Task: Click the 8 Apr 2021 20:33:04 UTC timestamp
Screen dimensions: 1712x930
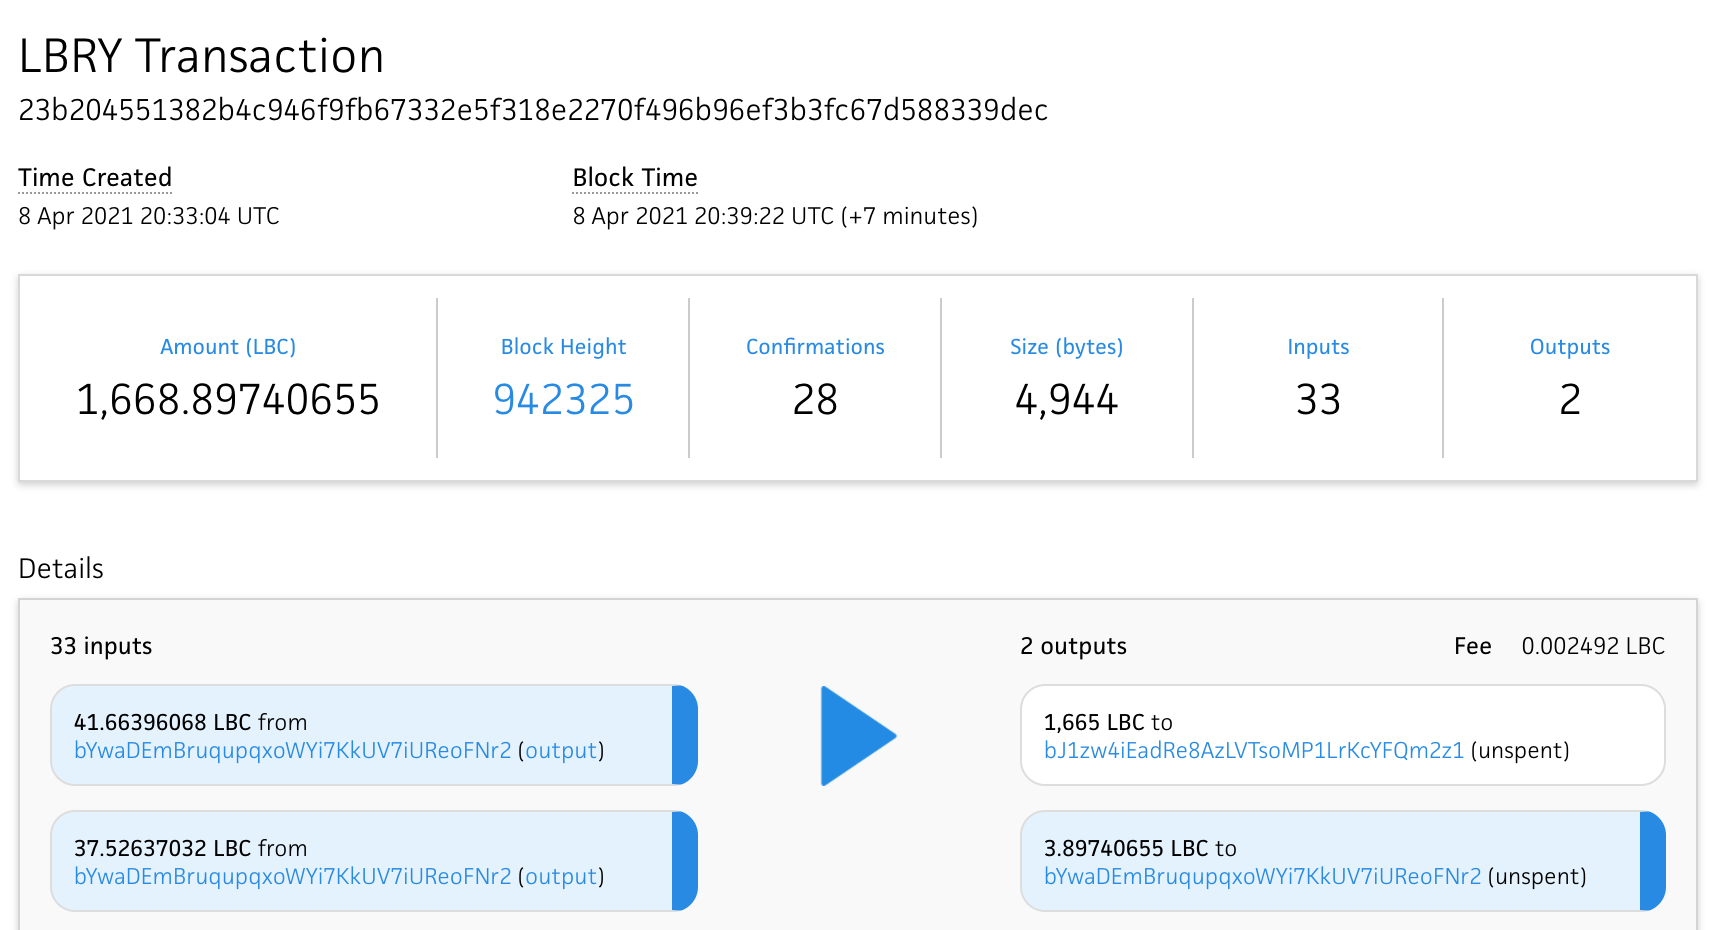Action: (x=149, y=216)
